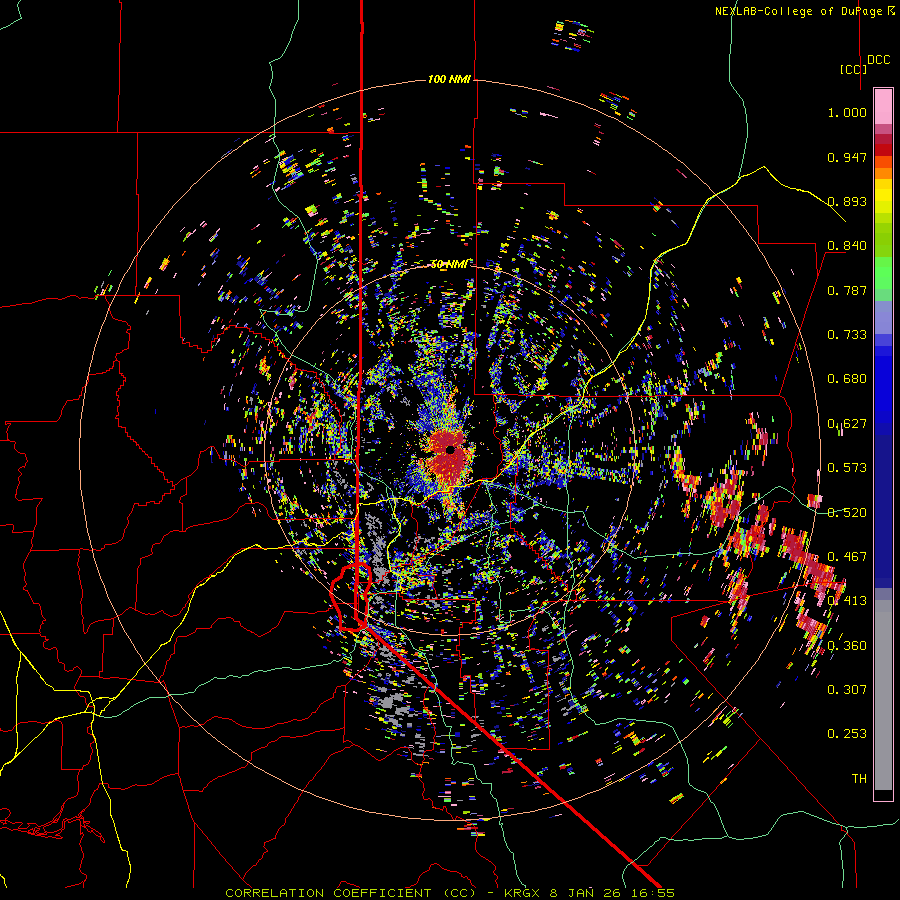Select the 0.893 scale value

(x=847, y=201)
